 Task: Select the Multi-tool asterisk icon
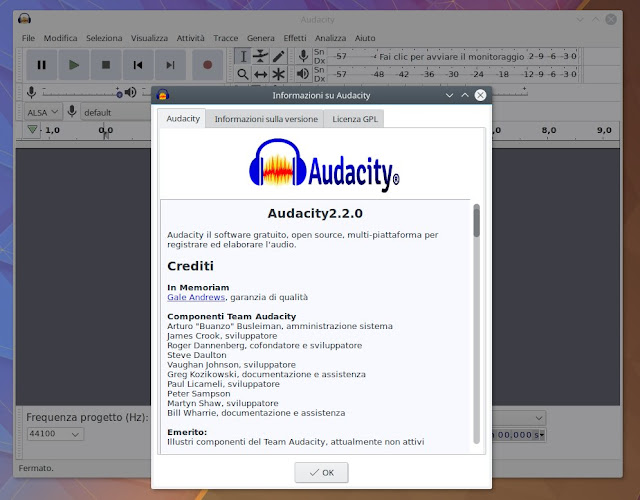[278, 74]
